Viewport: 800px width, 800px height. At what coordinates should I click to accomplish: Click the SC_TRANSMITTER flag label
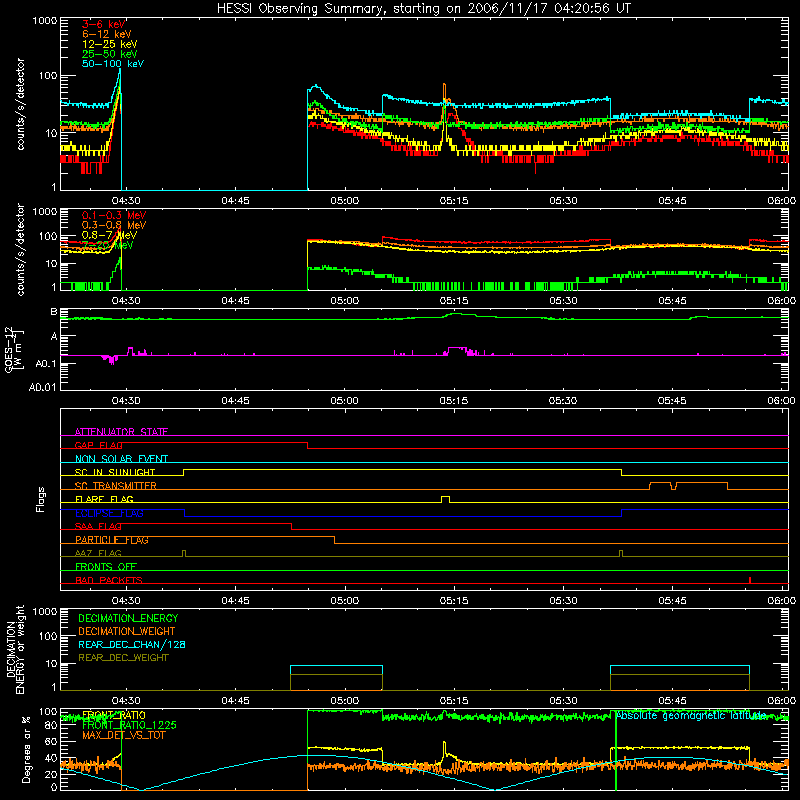(x=116, y=486)
